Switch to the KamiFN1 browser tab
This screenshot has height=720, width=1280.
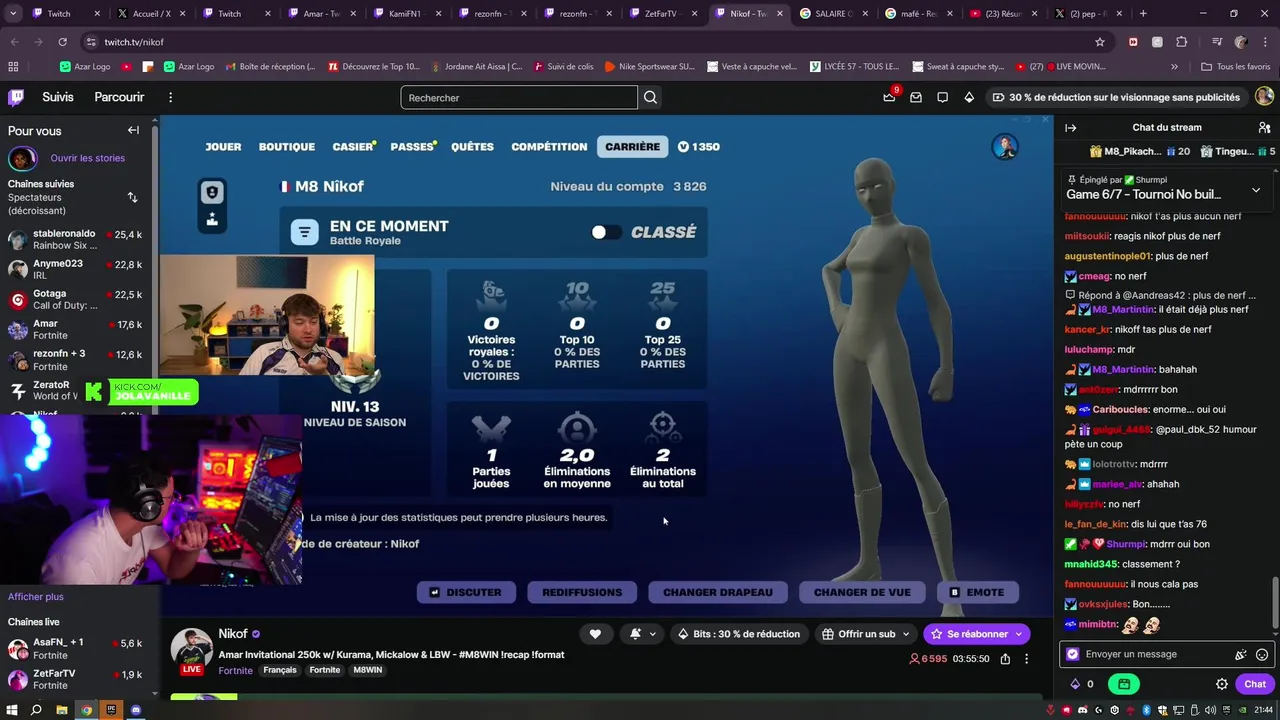coord(405,14)
